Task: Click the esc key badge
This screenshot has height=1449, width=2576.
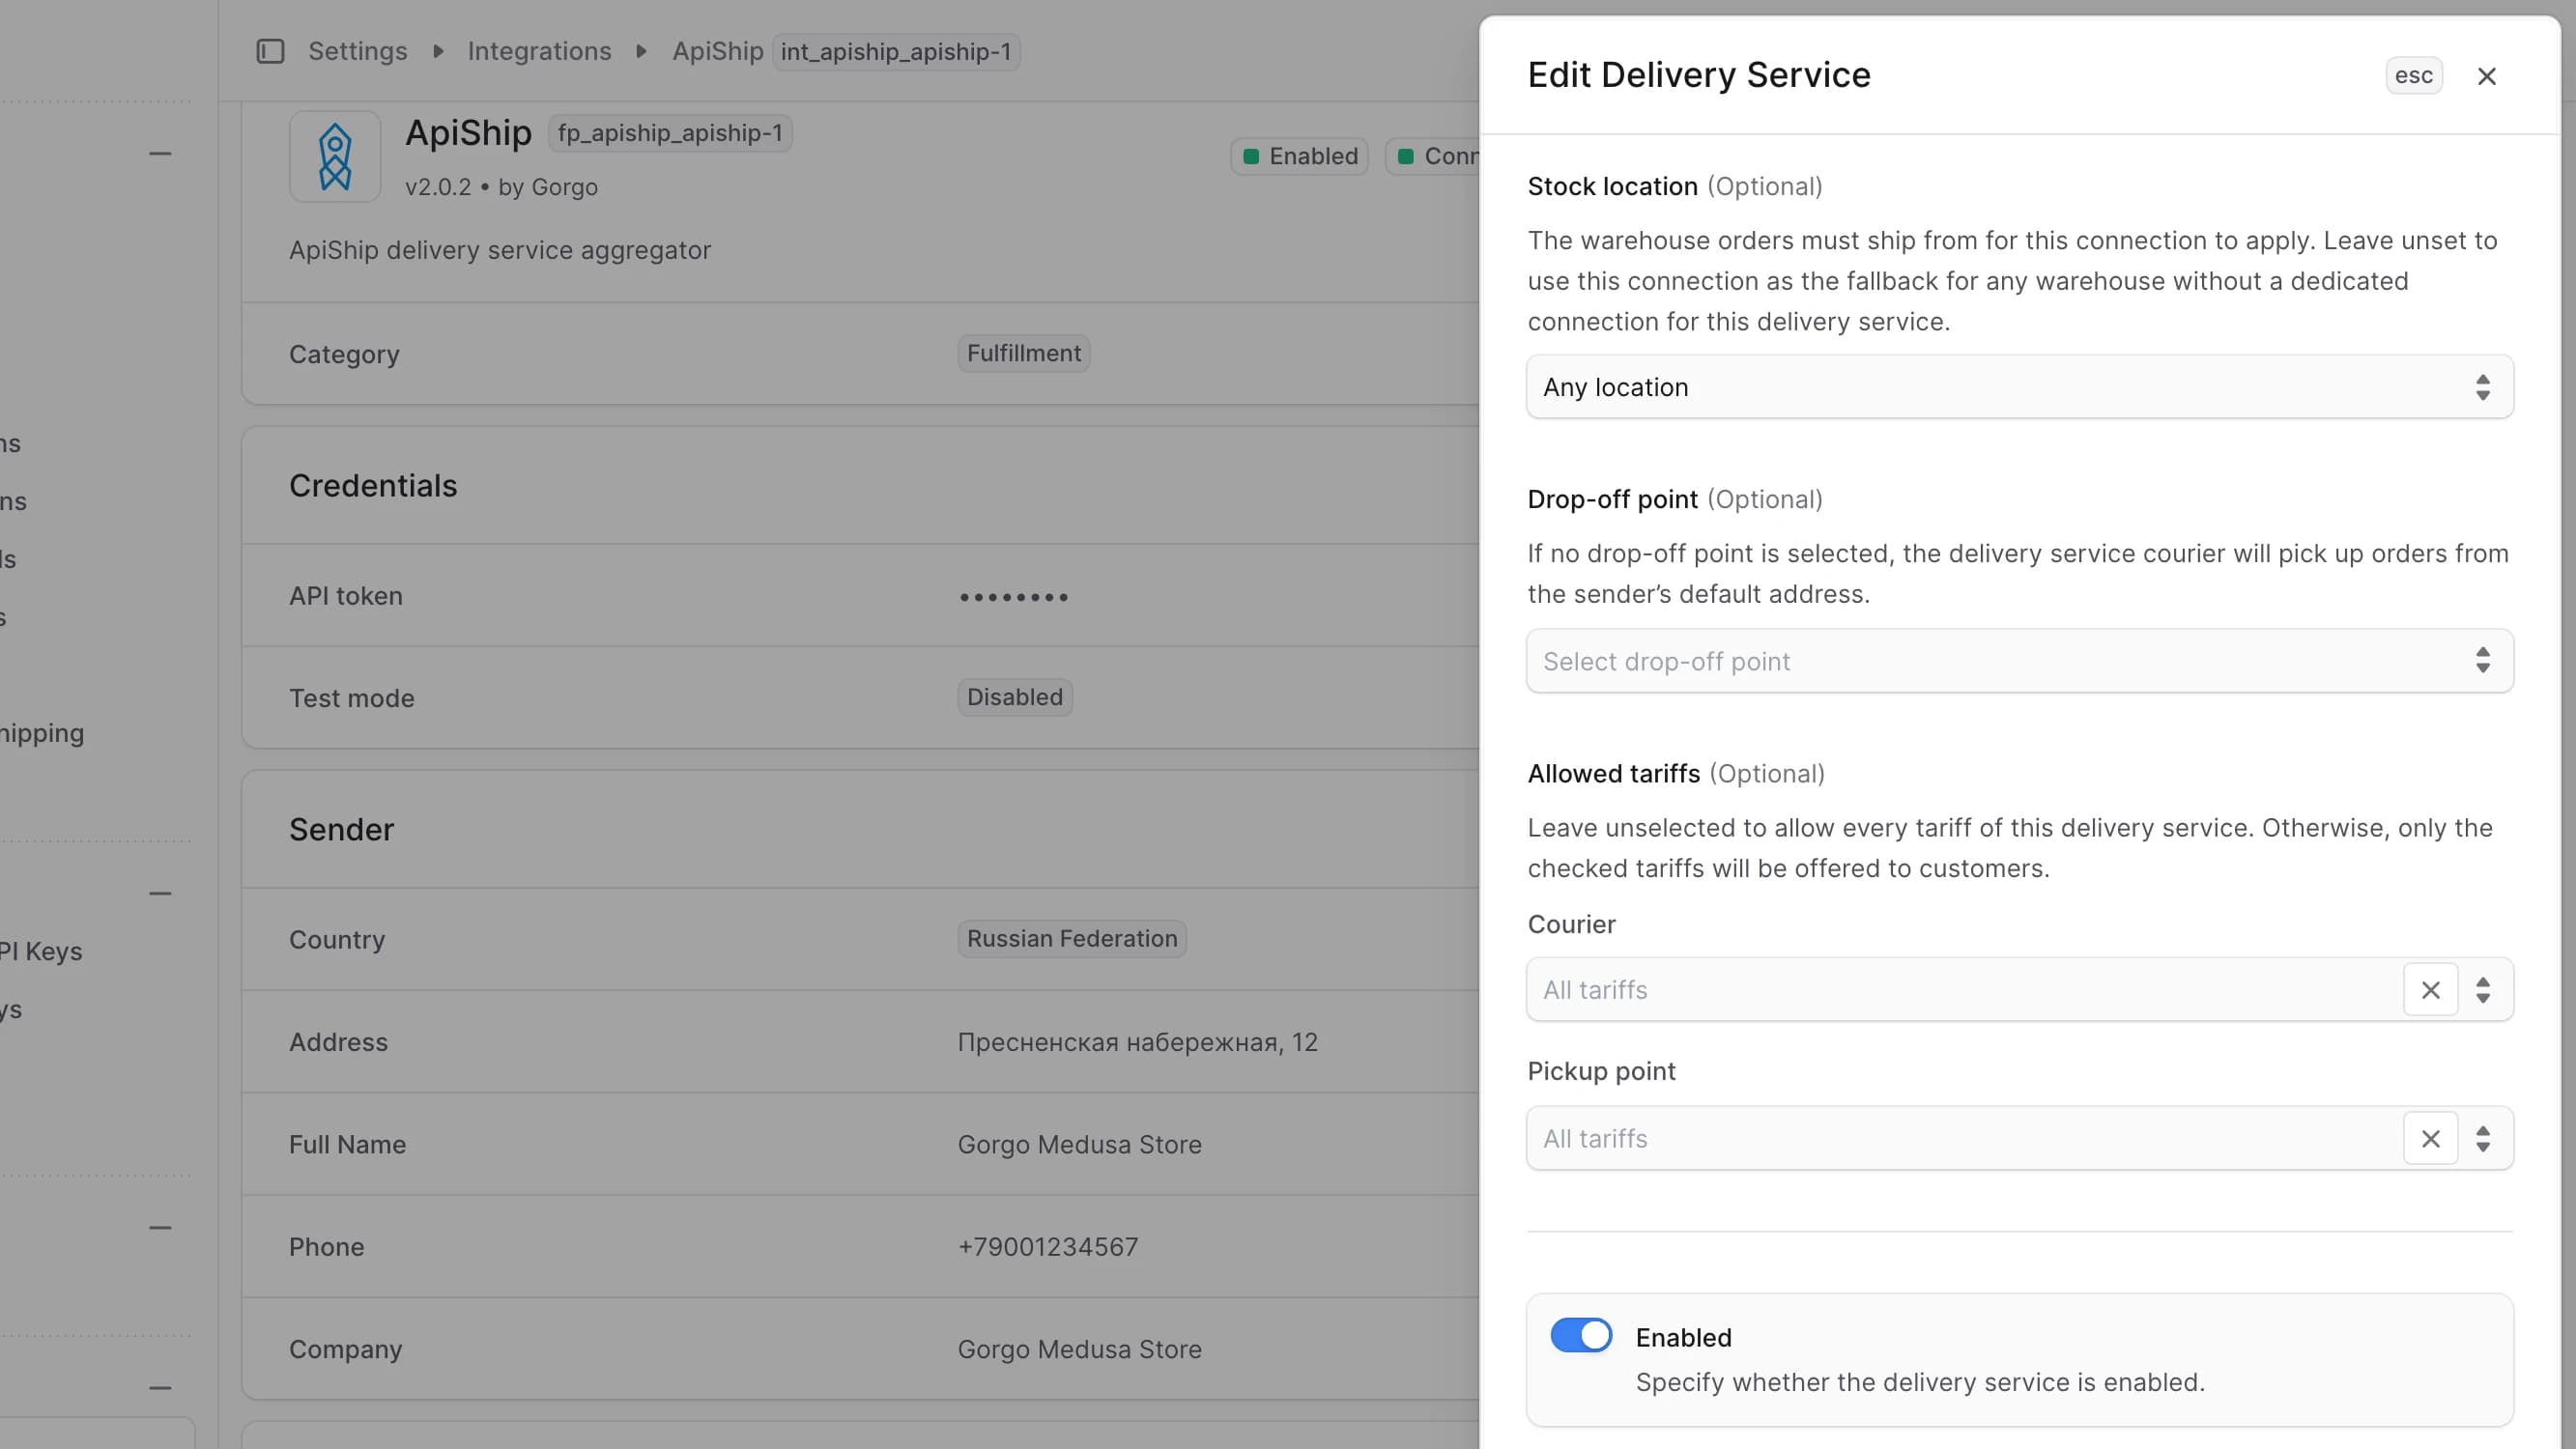Action: pyautogui.click(x=2413, y=76)
